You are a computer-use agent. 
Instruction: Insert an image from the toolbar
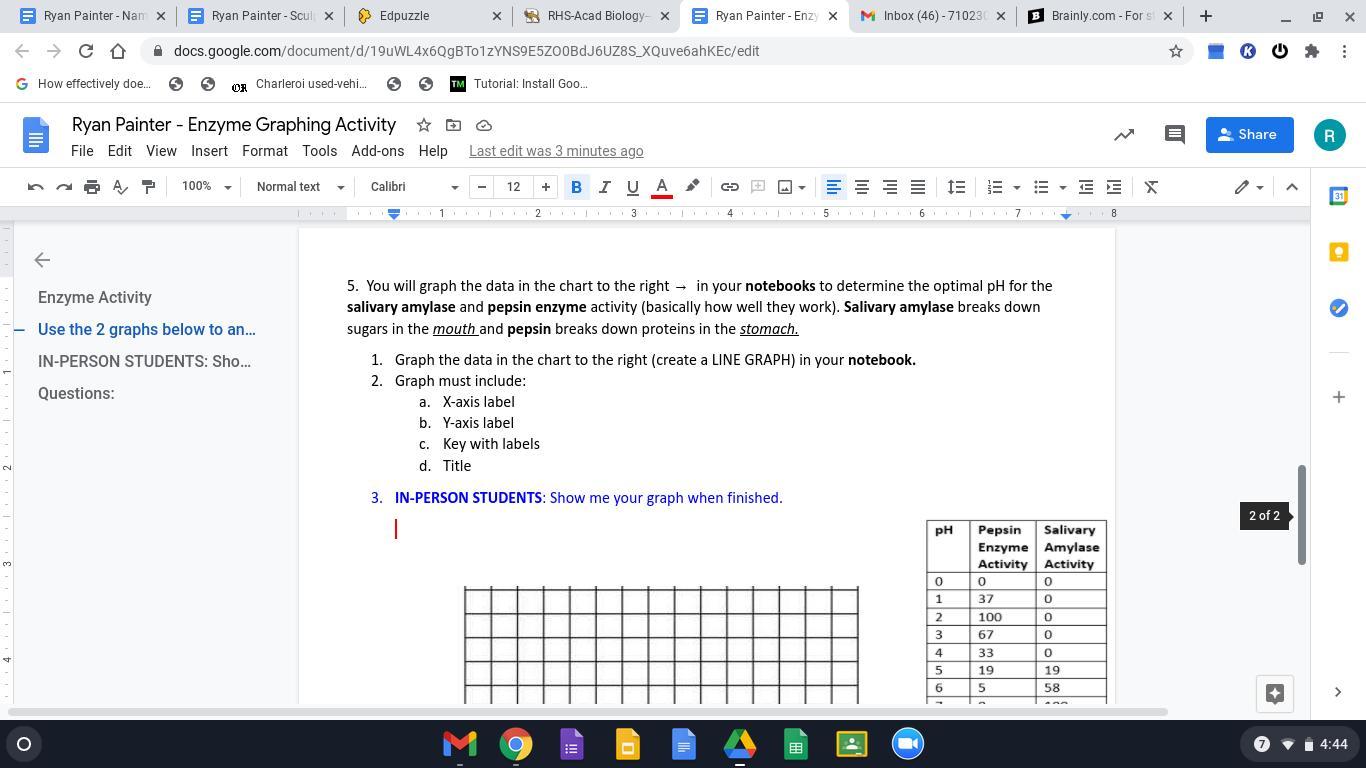click(785, 187)
